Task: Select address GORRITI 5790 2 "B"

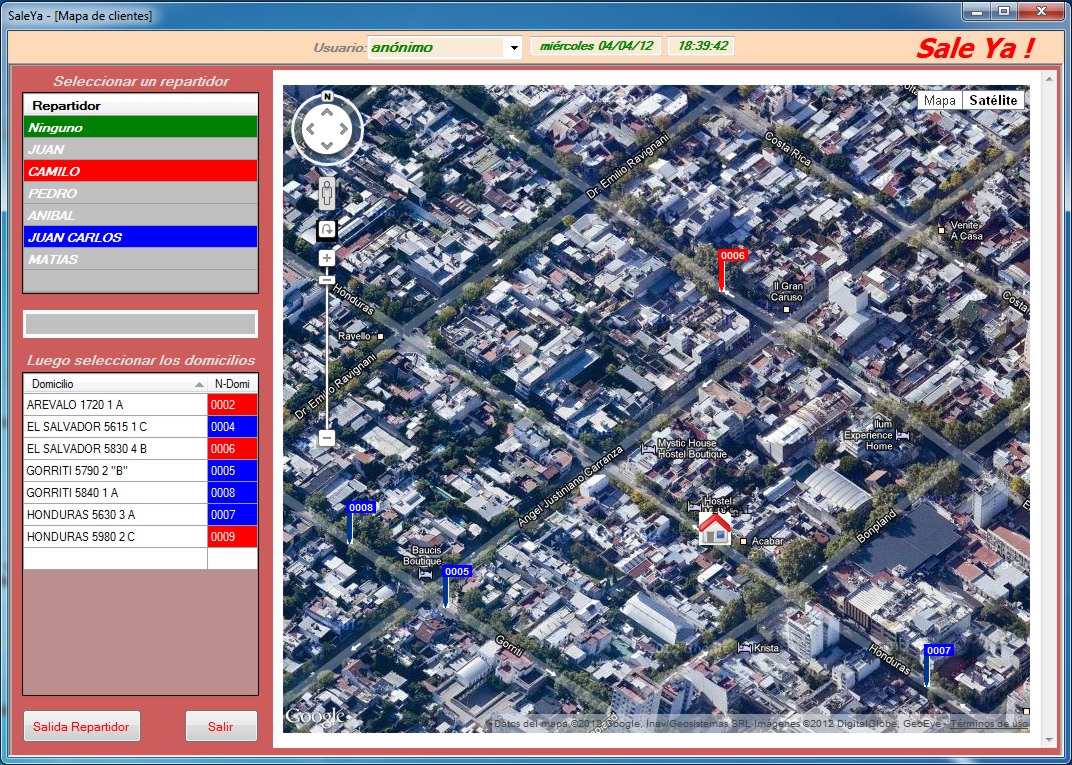Action: tap(116, 470)
